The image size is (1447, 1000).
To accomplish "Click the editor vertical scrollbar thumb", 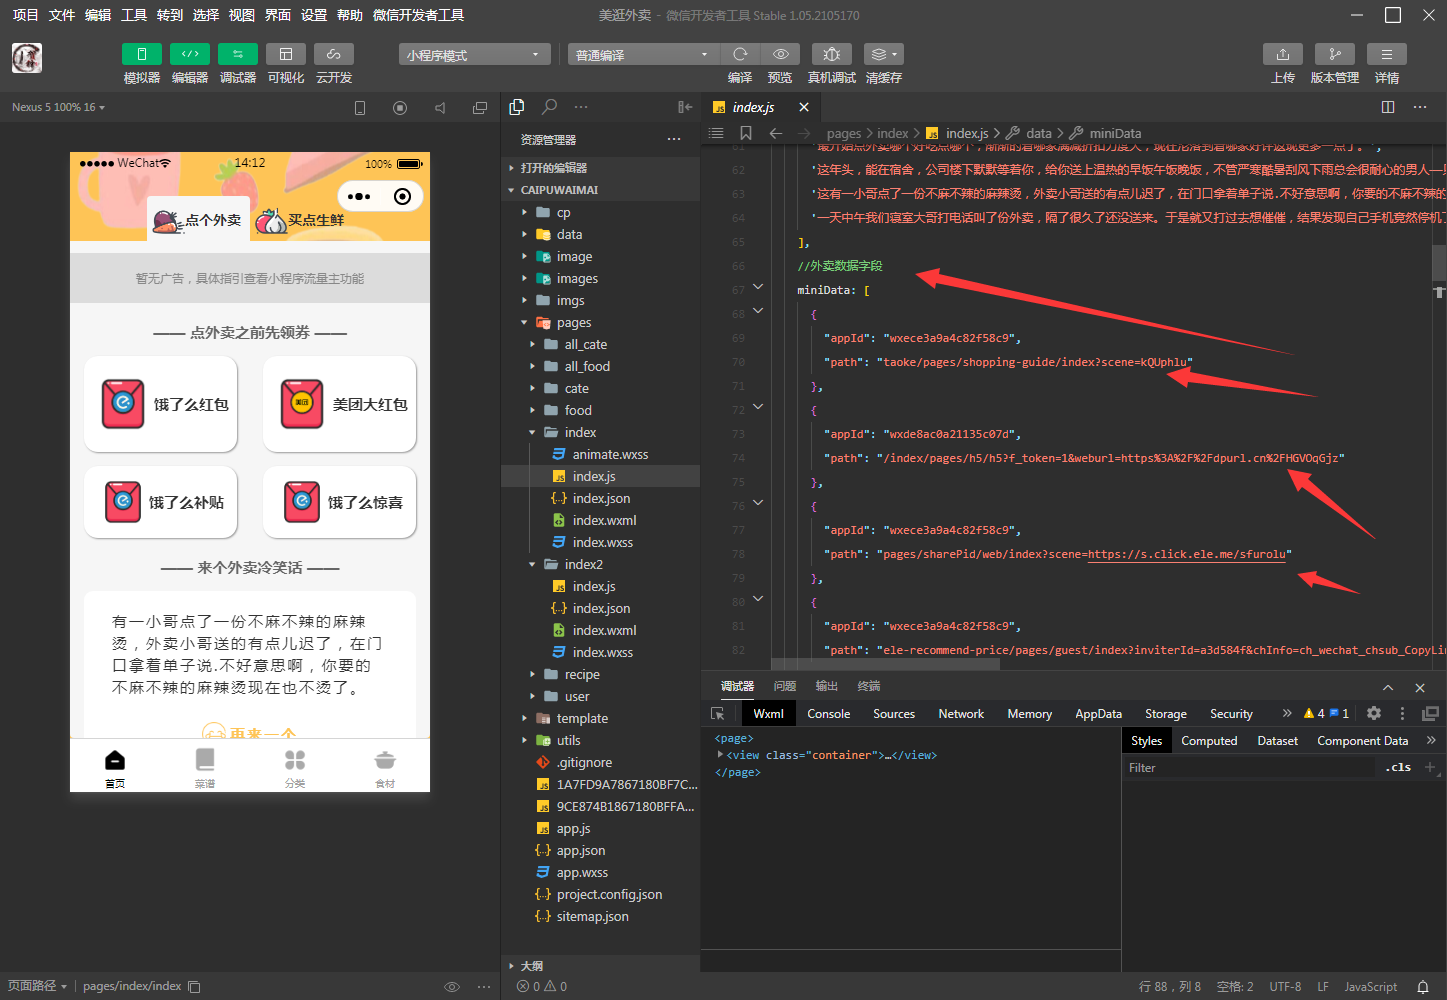I will 1440,262.
